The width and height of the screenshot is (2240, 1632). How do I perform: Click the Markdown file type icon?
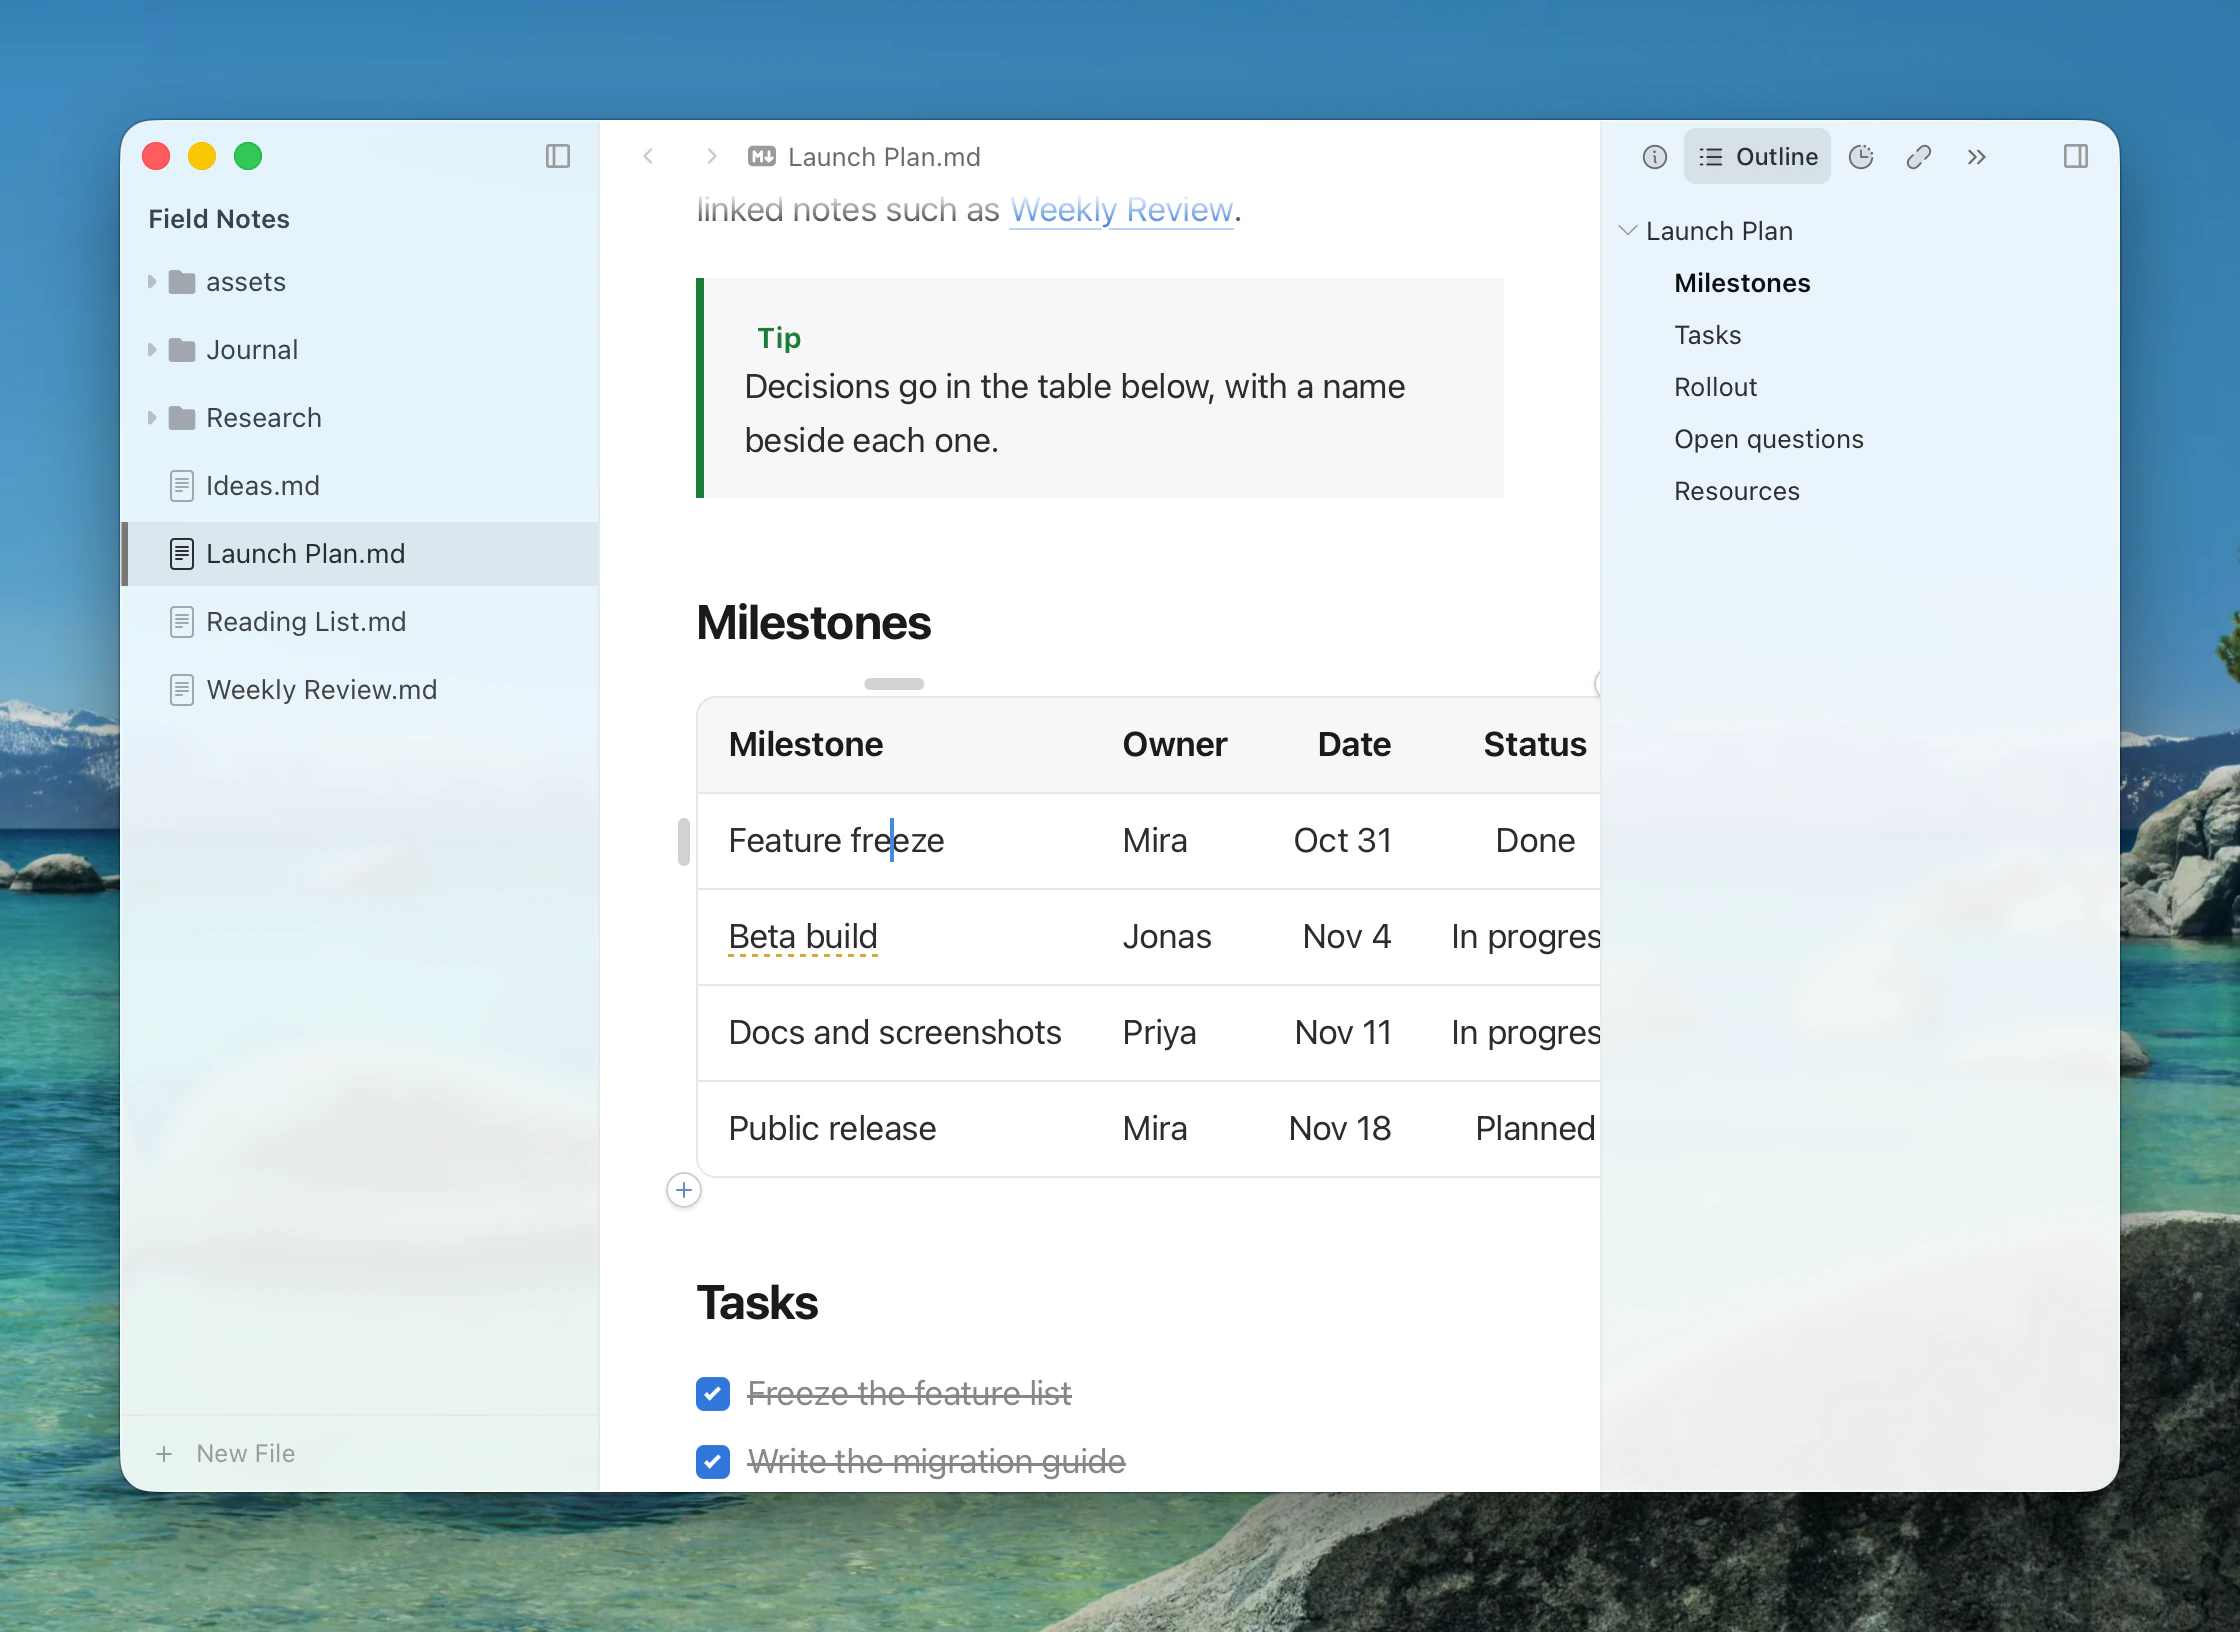762,156
